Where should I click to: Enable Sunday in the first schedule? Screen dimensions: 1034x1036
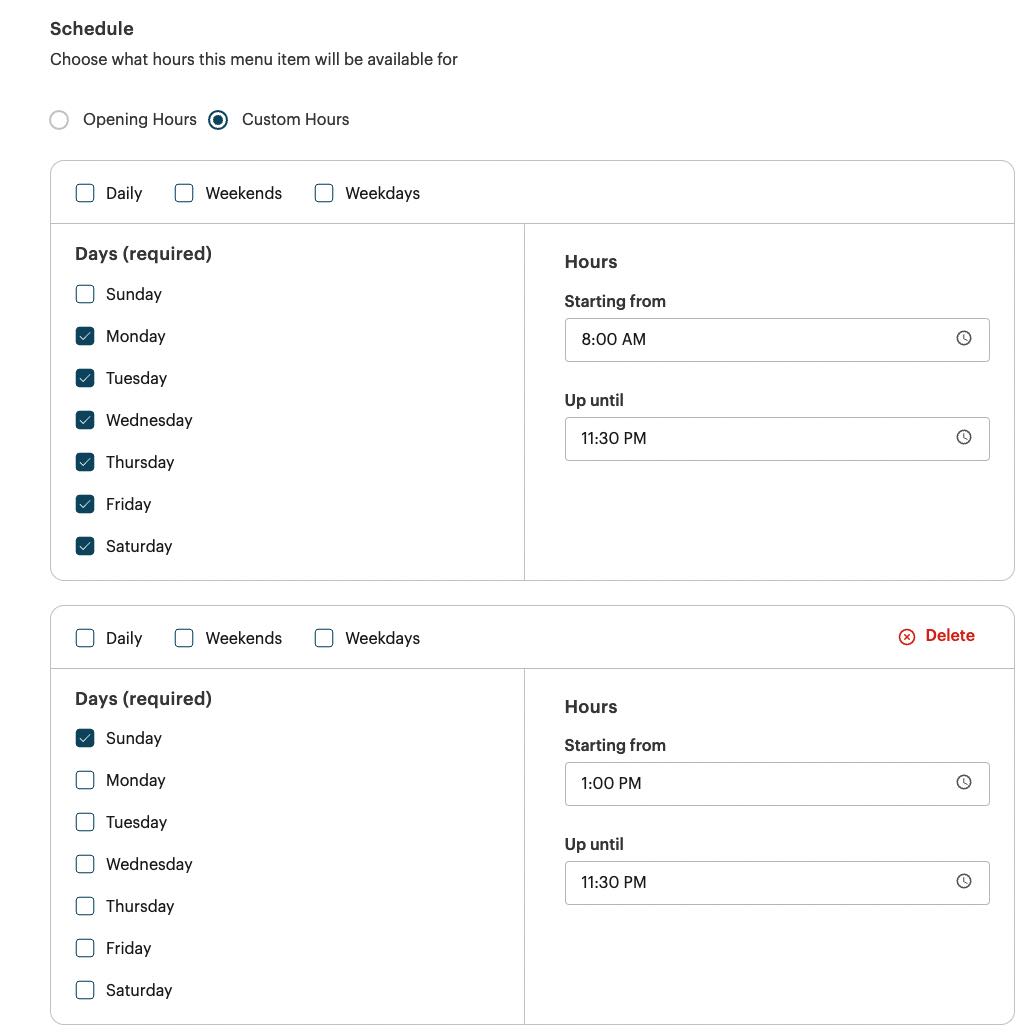85,294
